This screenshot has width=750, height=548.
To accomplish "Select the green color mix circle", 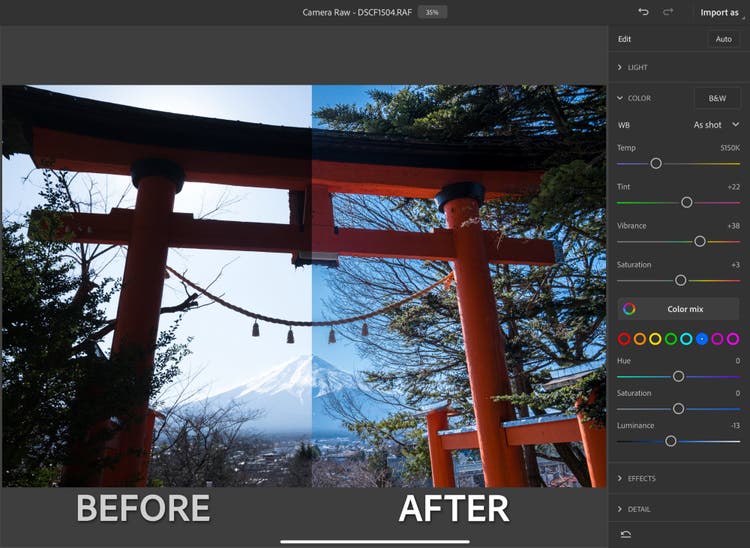I will tap(671, 339).
